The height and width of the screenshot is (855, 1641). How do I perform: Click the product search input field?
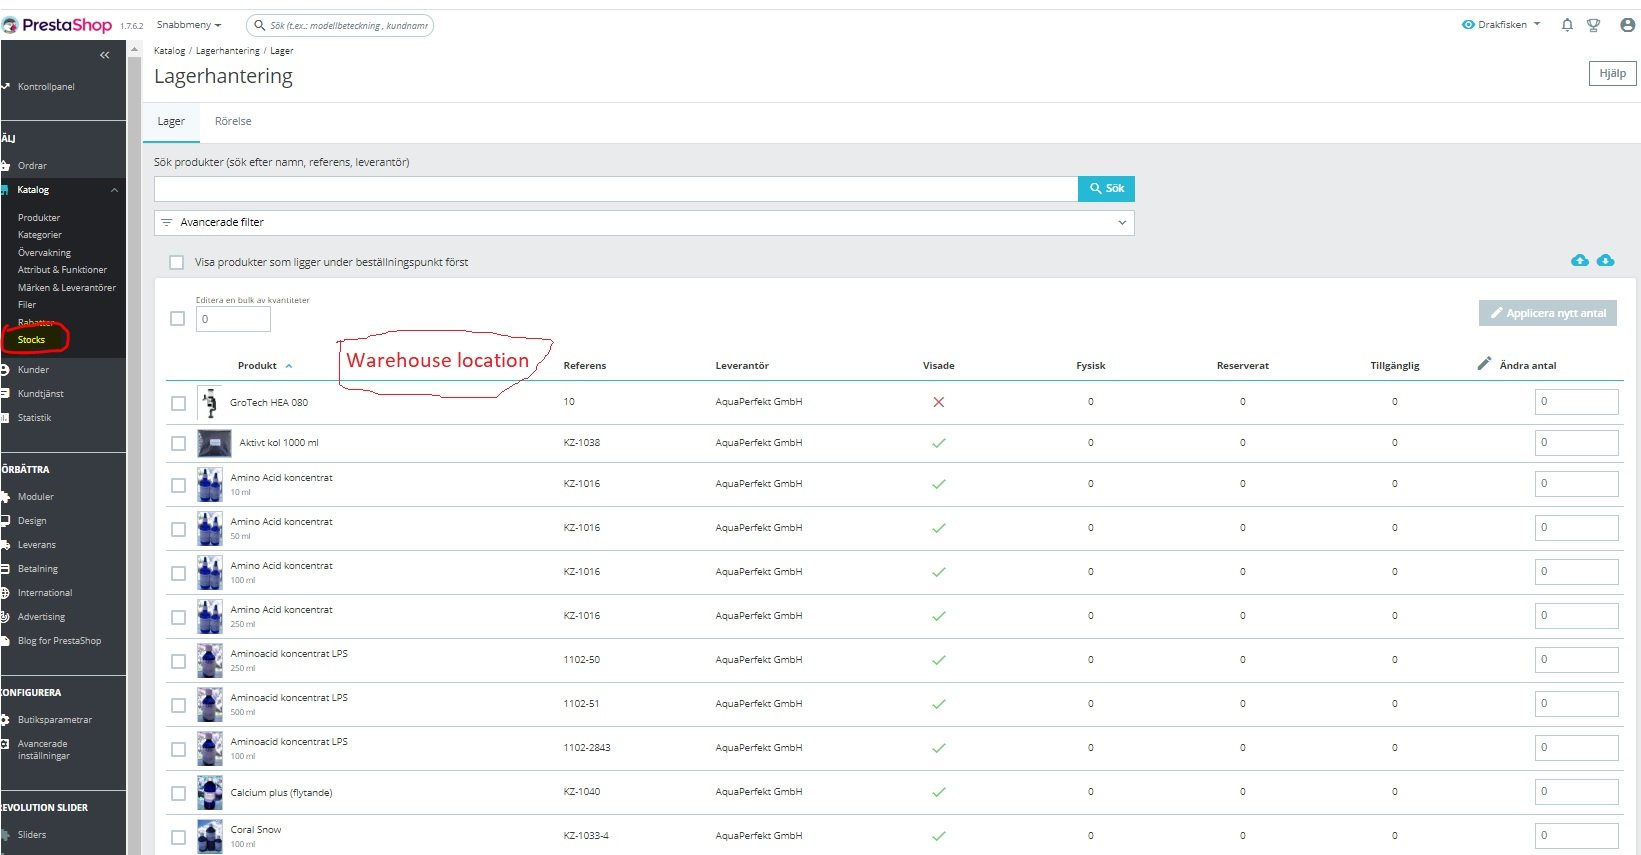pyautogui.click(x=616, y=189)
